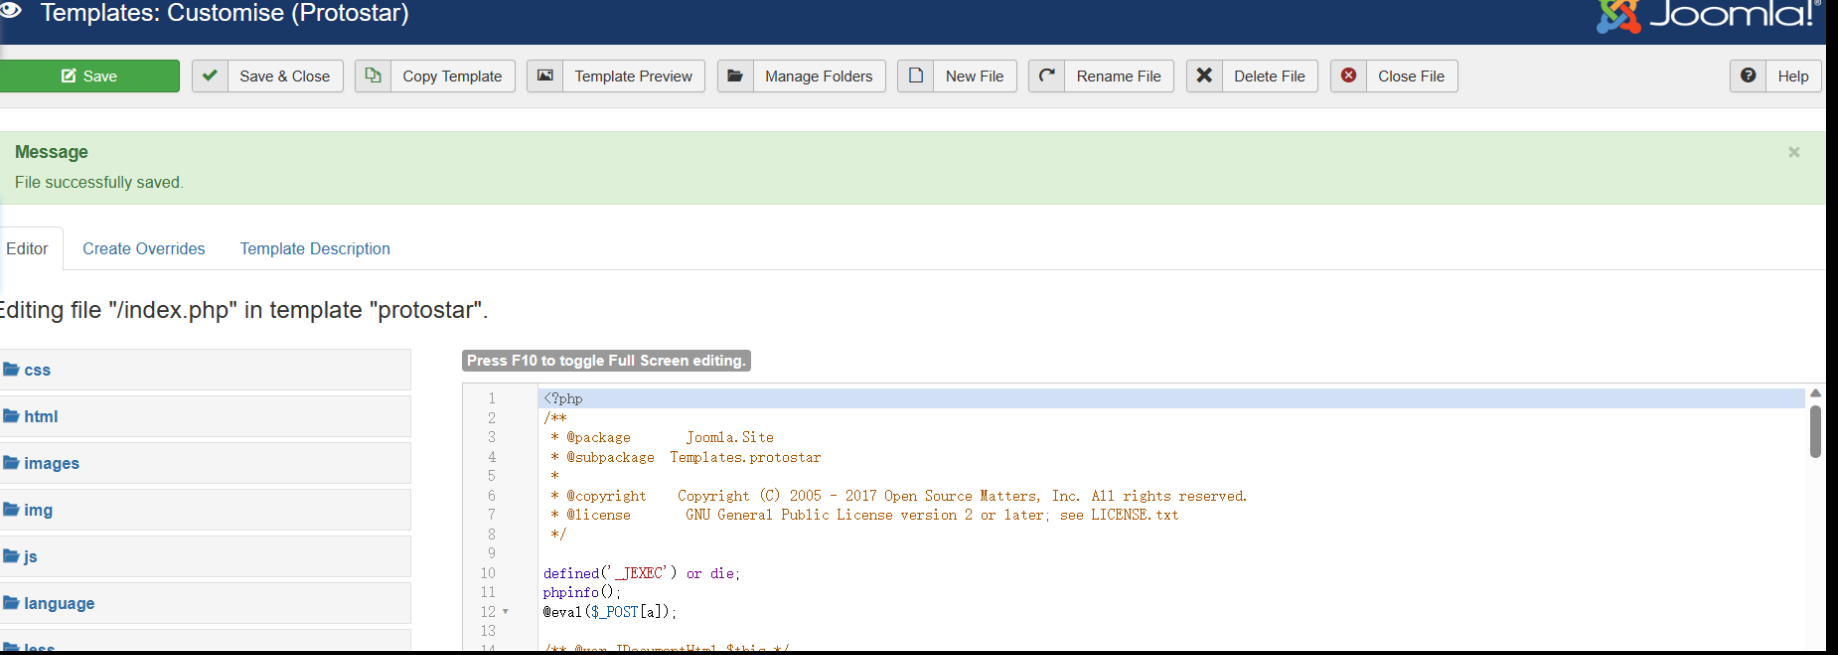Click the "phpinfo();" code on line 11

tap(582, 593)
